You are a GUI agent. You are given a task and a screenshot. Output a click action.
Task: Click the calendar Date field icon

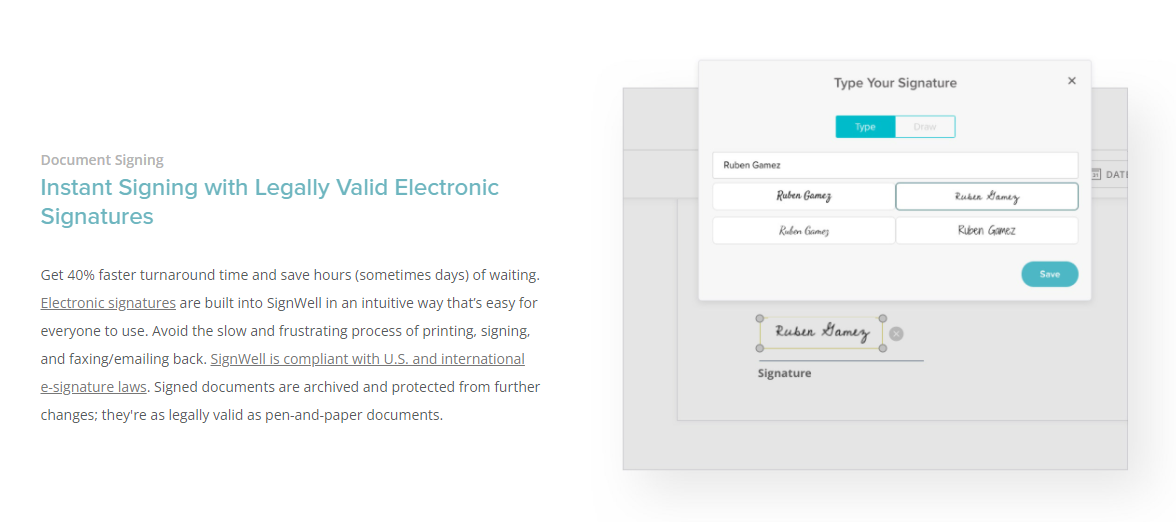tap(1096, 174)
